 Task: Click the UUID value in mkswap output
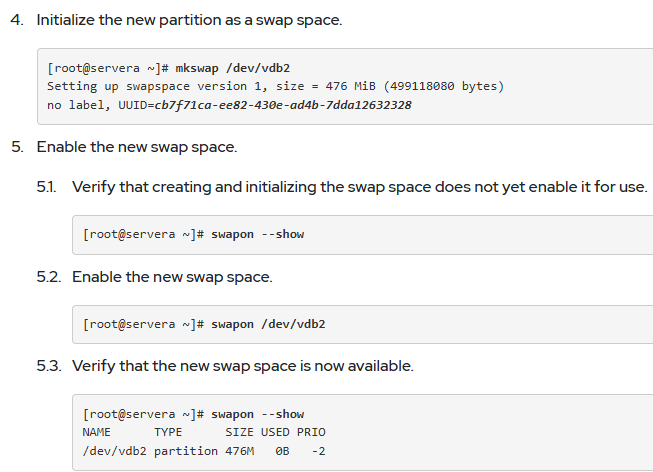coord(283,105)
